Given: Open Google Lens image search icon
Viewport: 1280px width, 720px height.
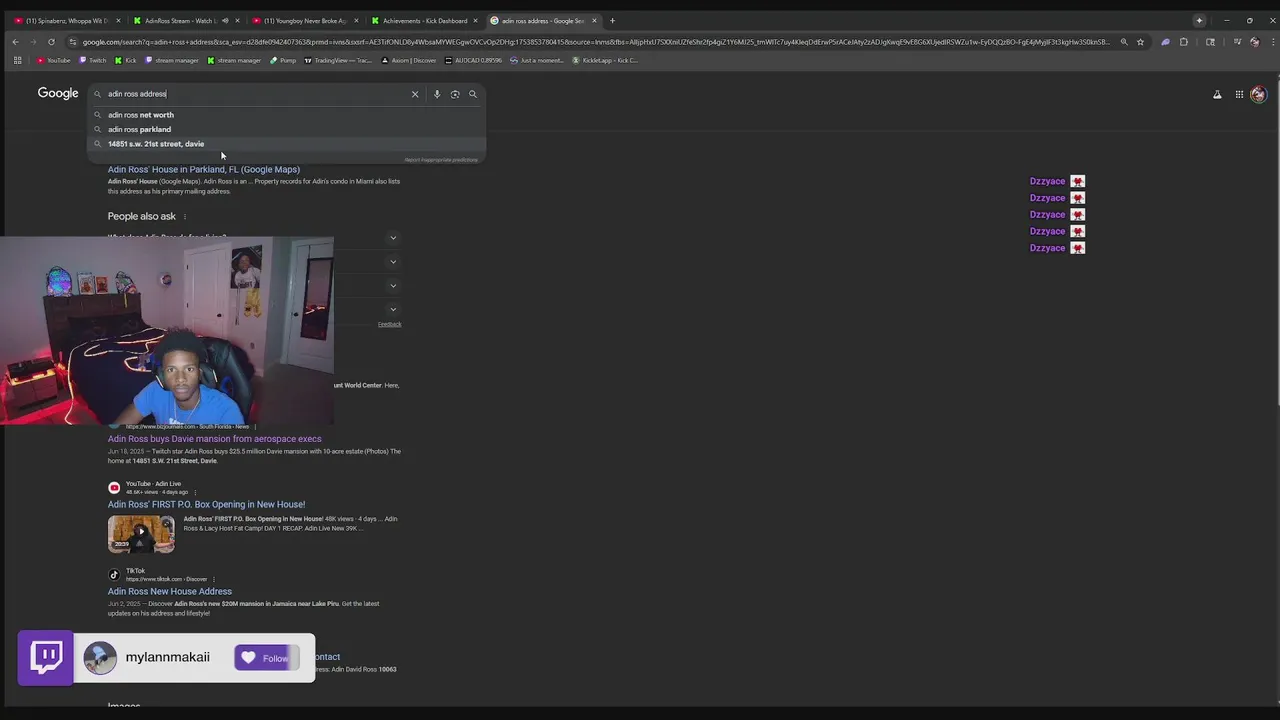Looking at the screenshot, I should coord(455,94).
